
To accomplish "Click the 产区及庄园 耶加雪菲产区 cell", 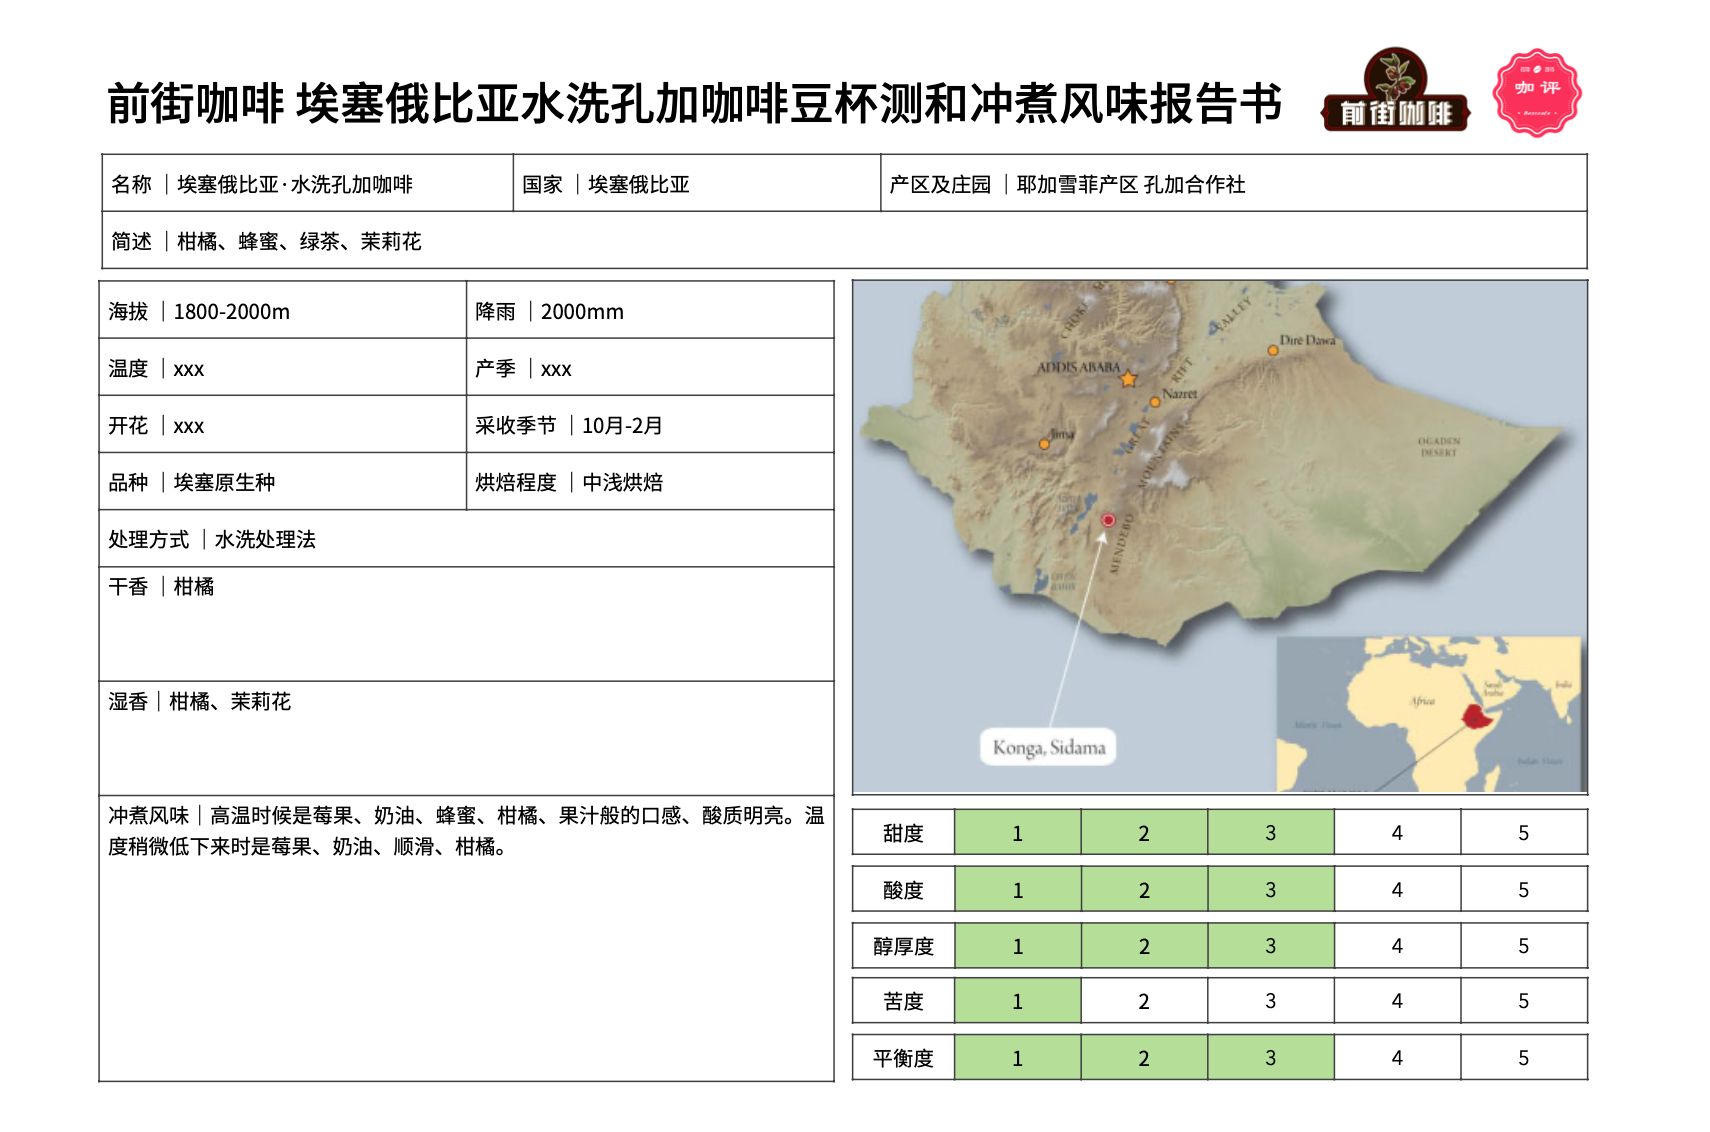I will click(1234, 184).
